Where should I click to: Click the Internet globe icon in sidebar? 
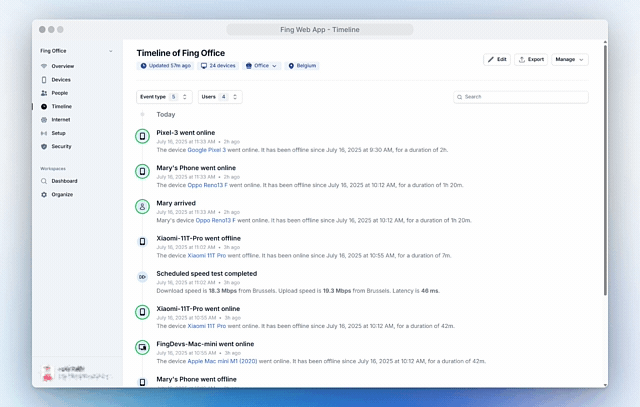pos(44,120)
